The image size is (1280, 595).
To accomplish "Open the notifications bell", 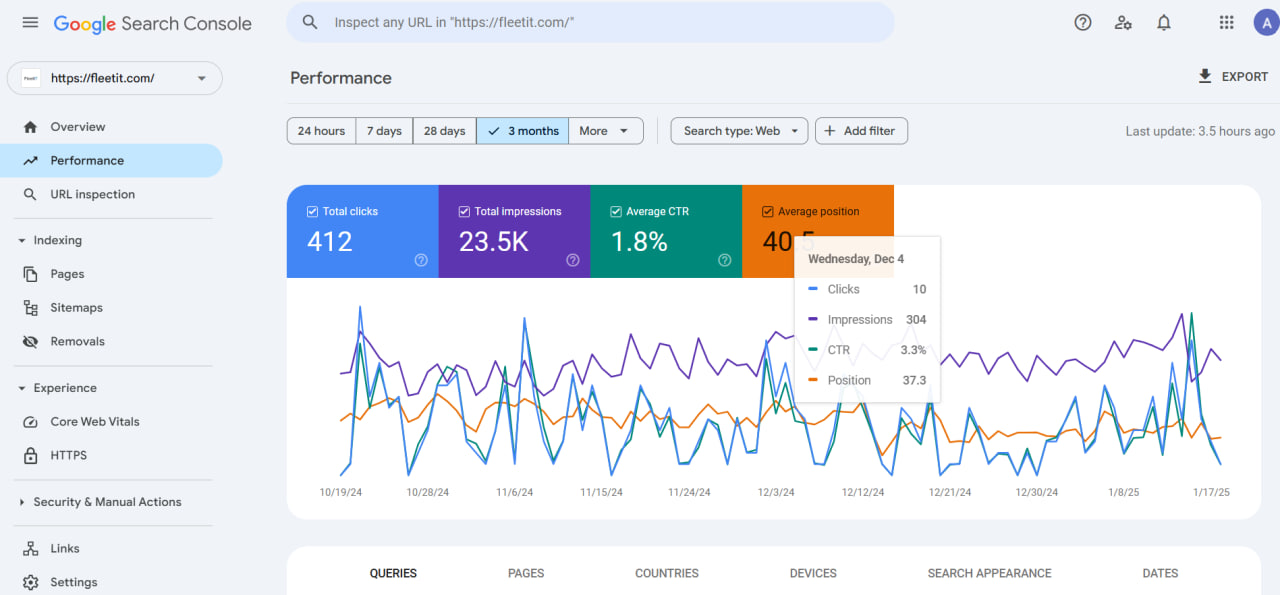I will click(x=1164, y=22).
